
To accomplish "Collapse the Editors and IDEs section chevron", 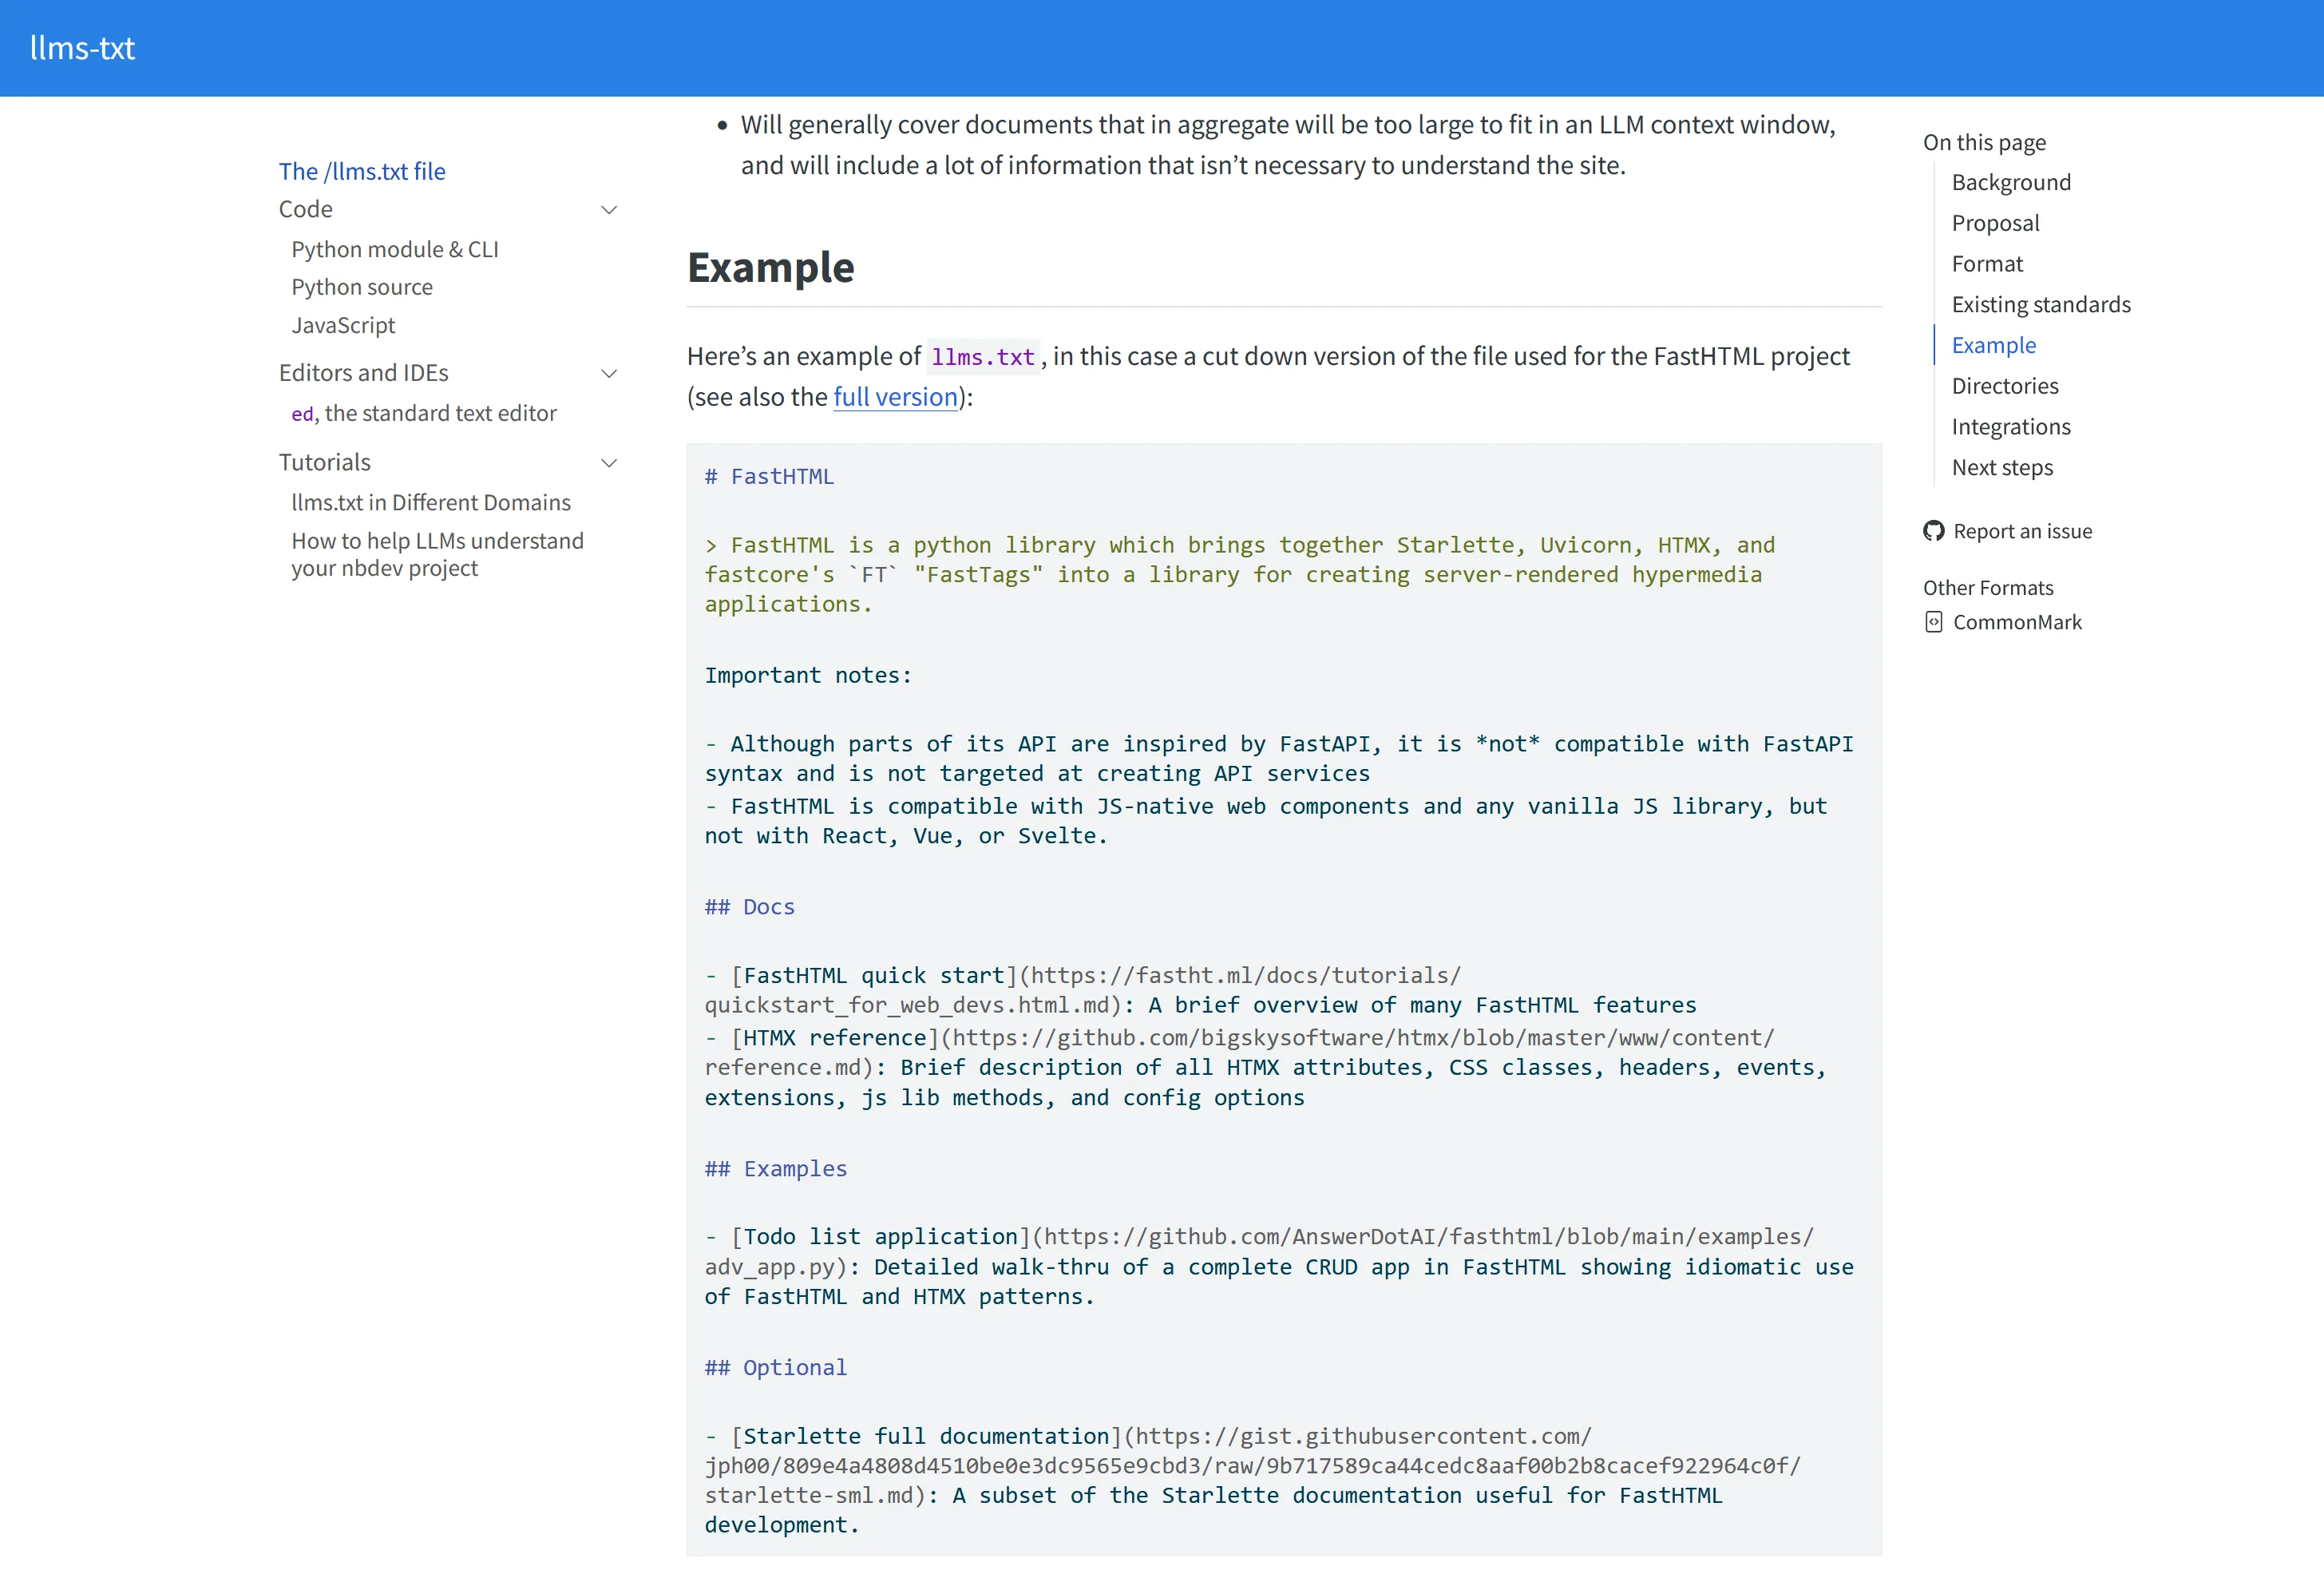I will [609, 373].
